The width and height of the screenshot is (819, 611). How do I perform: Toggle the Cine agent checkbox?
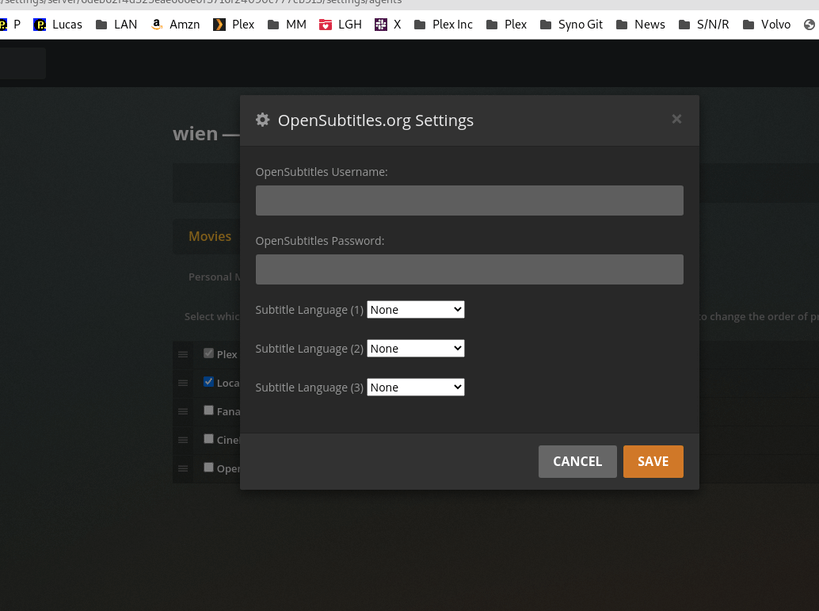coord(208,439)
